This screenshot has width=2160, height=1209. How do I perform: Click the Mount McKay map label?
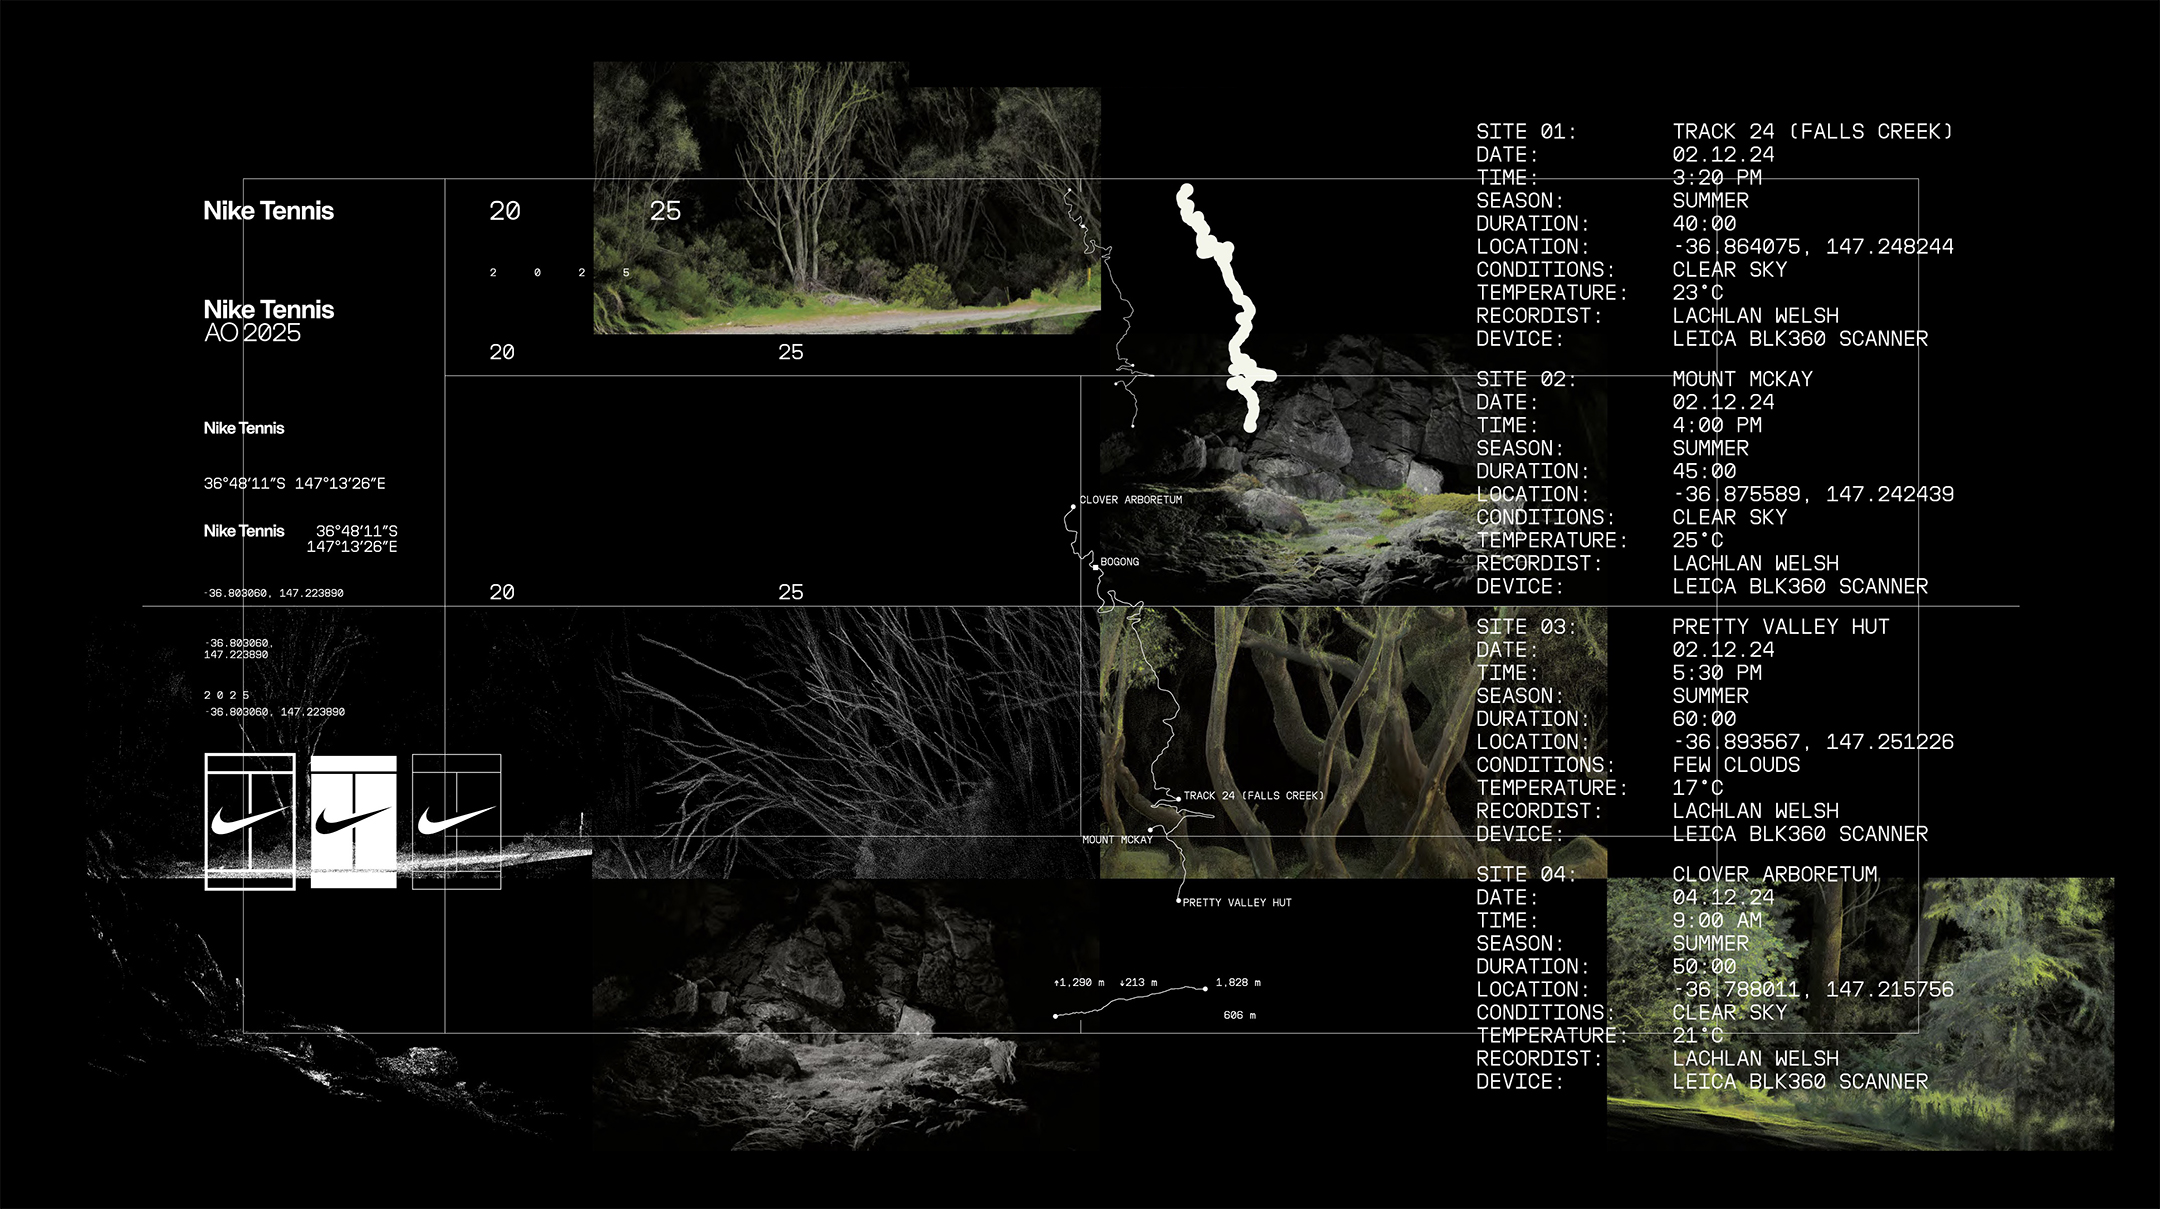(1117, 840)
